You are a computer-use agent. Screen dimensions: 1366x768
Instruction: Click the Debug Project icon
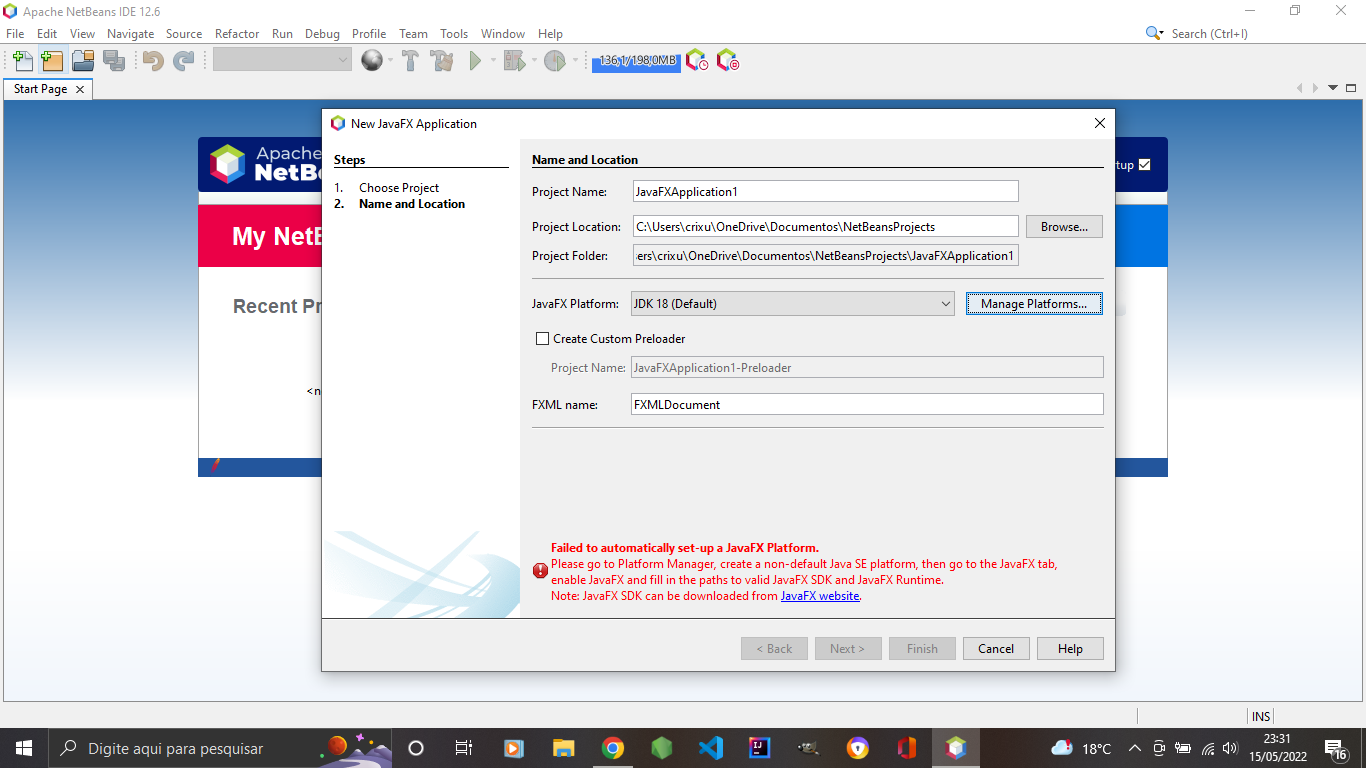point(514,61)
